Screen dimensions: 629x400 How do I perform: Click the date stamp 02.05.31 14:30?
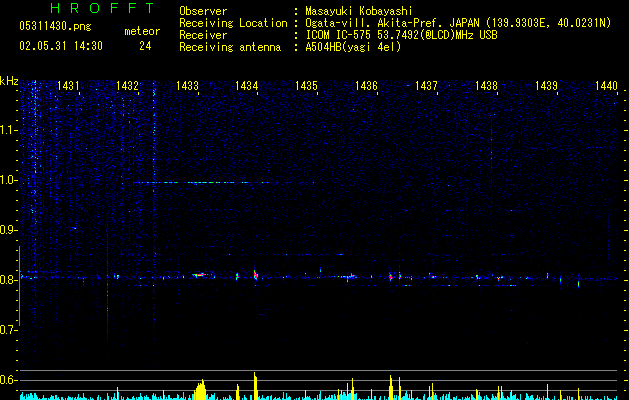pos(61,46)
